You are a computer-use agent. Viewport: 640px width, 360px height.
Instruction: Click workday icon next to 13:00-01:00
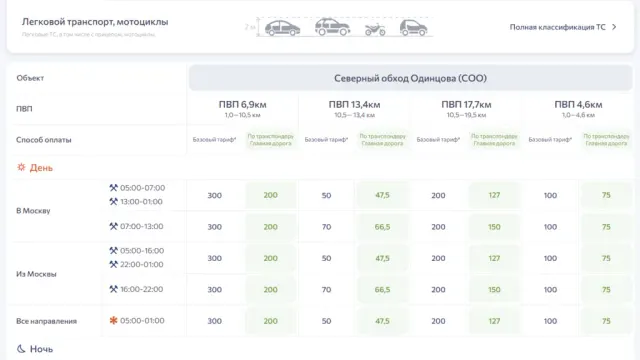click(113, 202)
